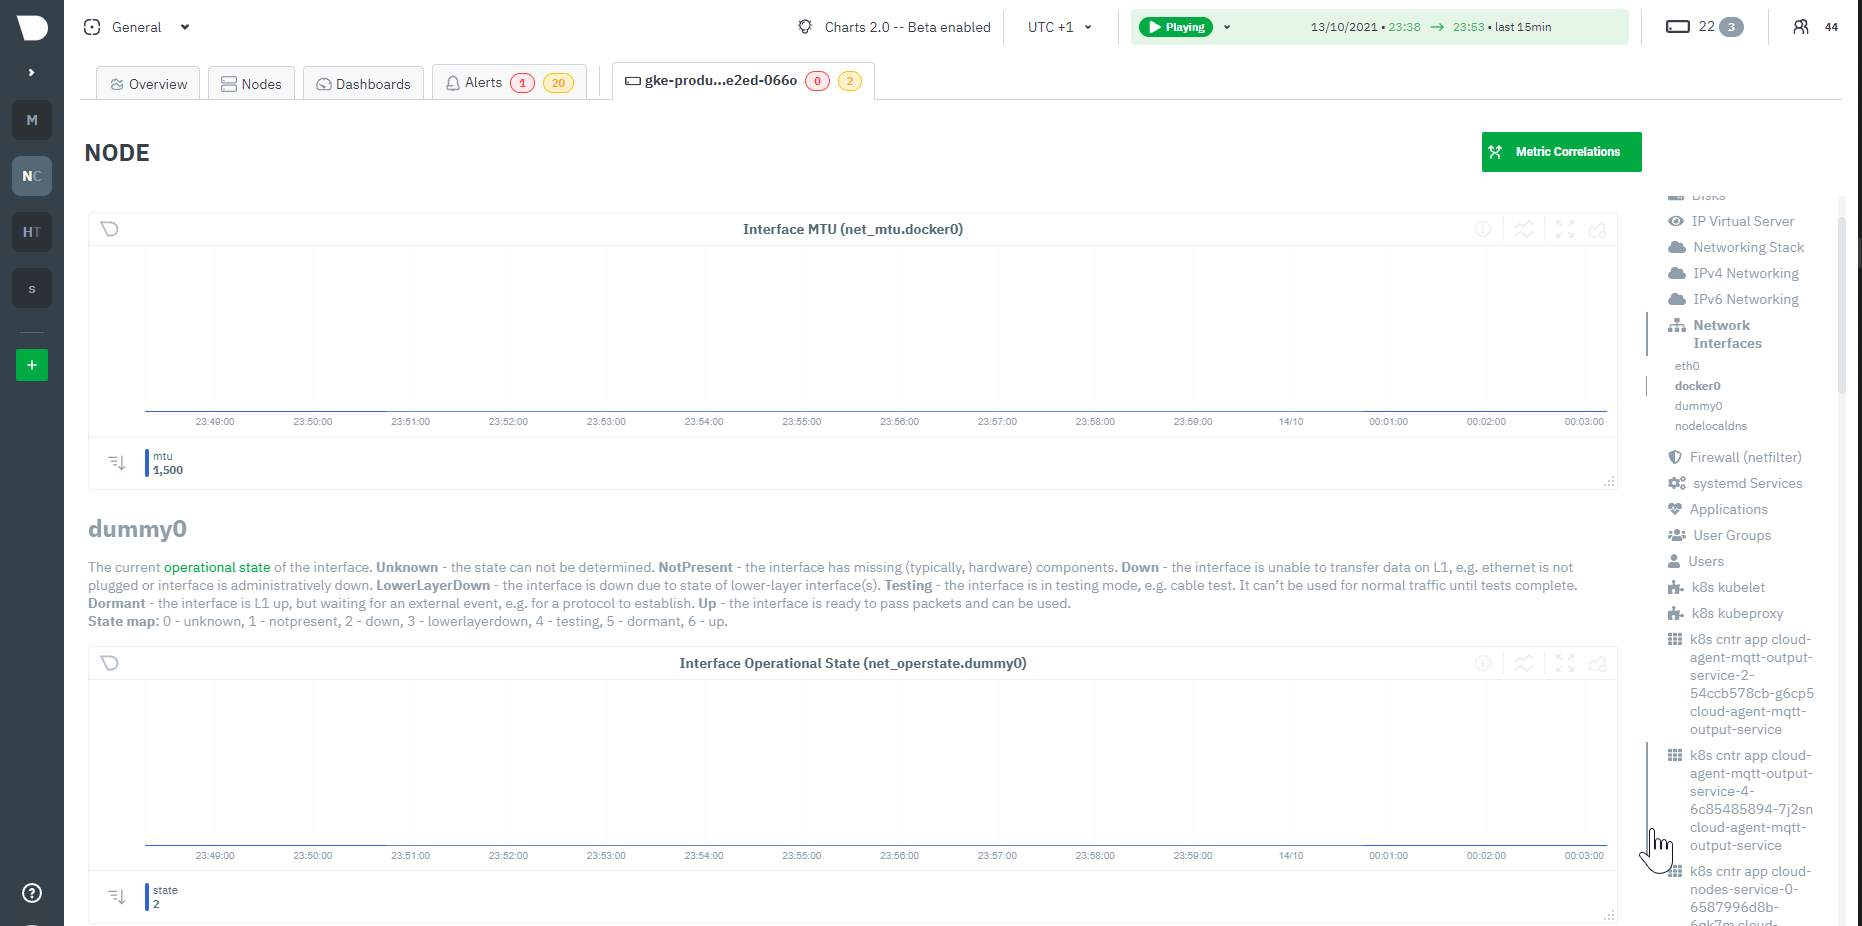
Task: Change chart type on the Interface MTU chart
Action: [1524, 229]
